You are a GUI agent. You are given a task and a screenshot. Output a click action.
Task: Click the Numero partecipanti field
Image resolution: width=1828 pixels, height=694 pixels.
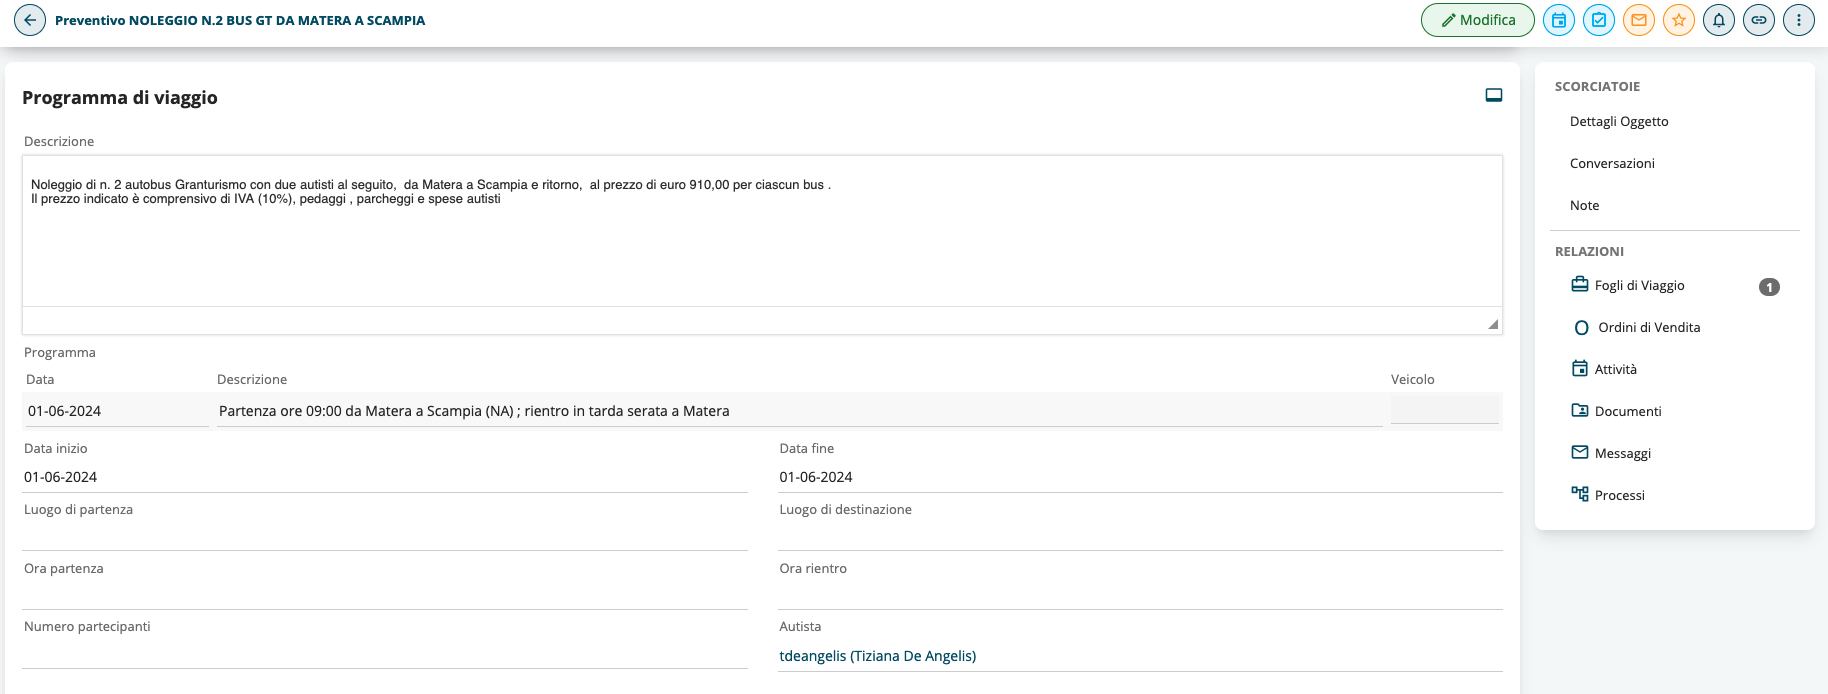385,653
